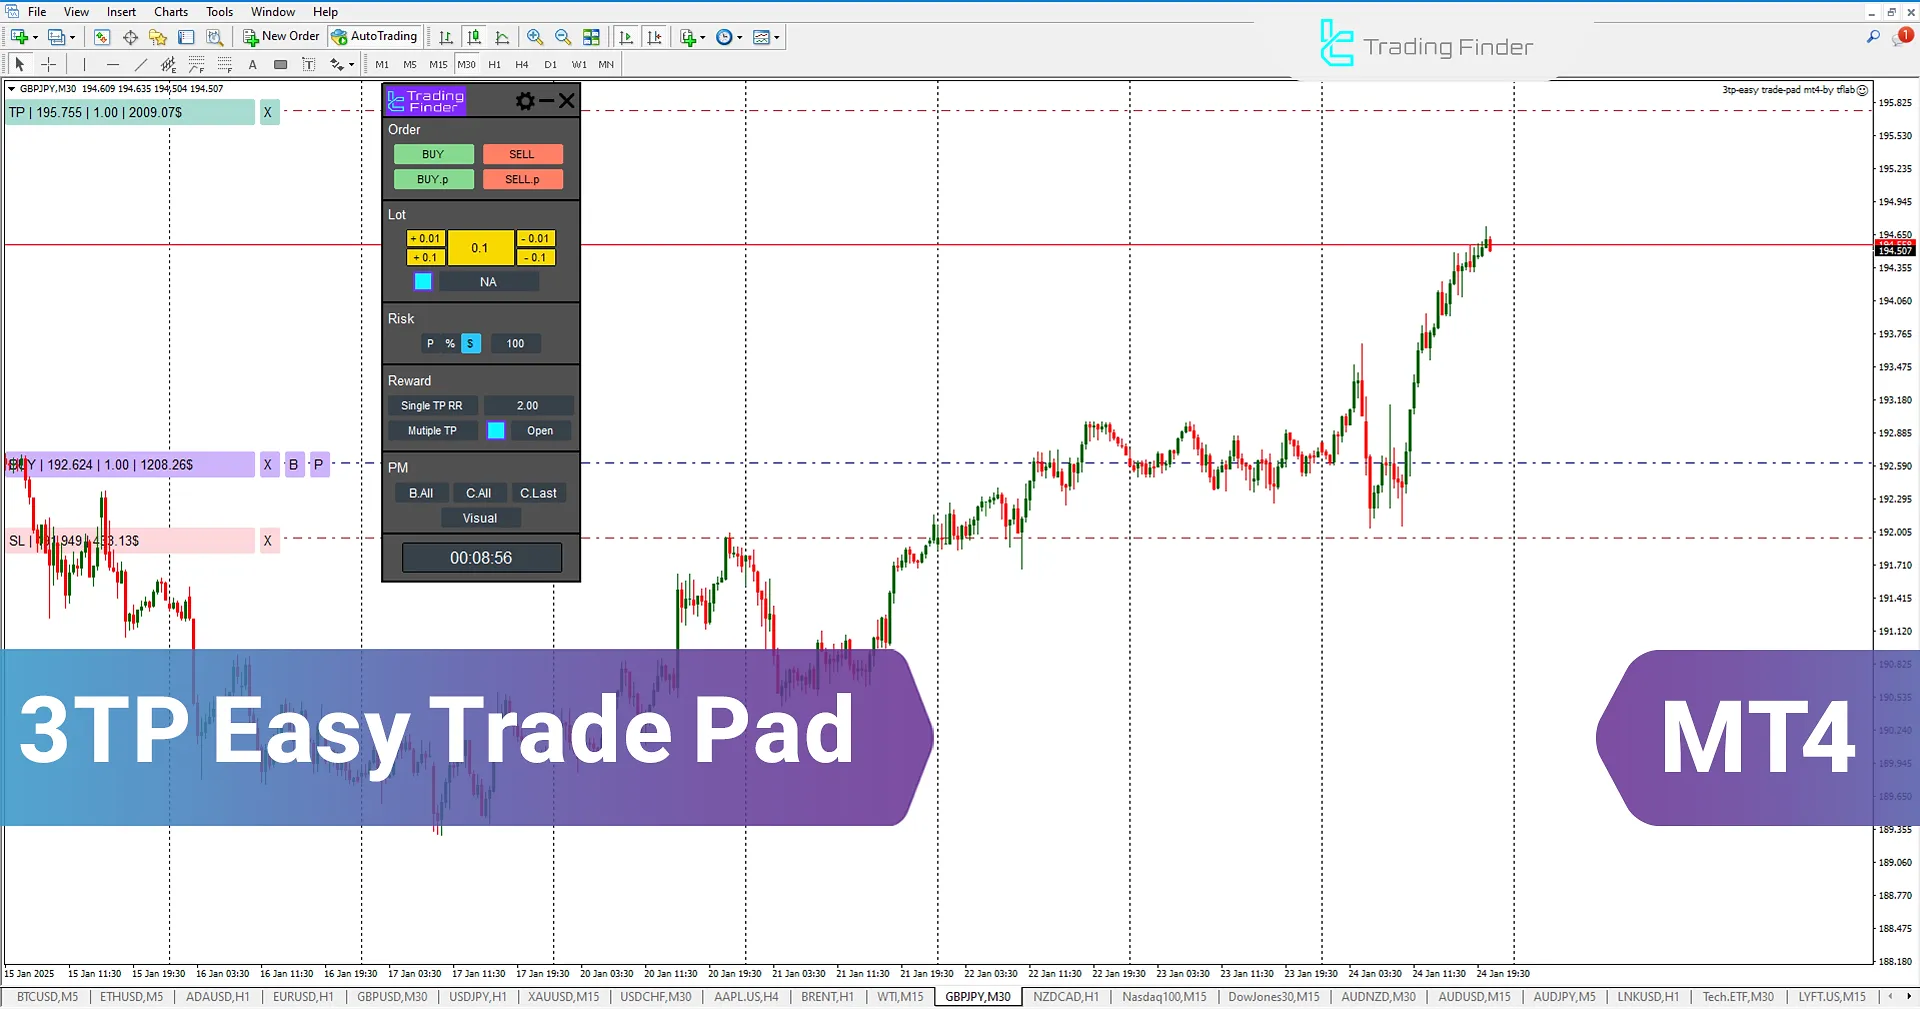1920x1011 pixels.
Task: Draw a vertical line tool
Action: point(85,64)
